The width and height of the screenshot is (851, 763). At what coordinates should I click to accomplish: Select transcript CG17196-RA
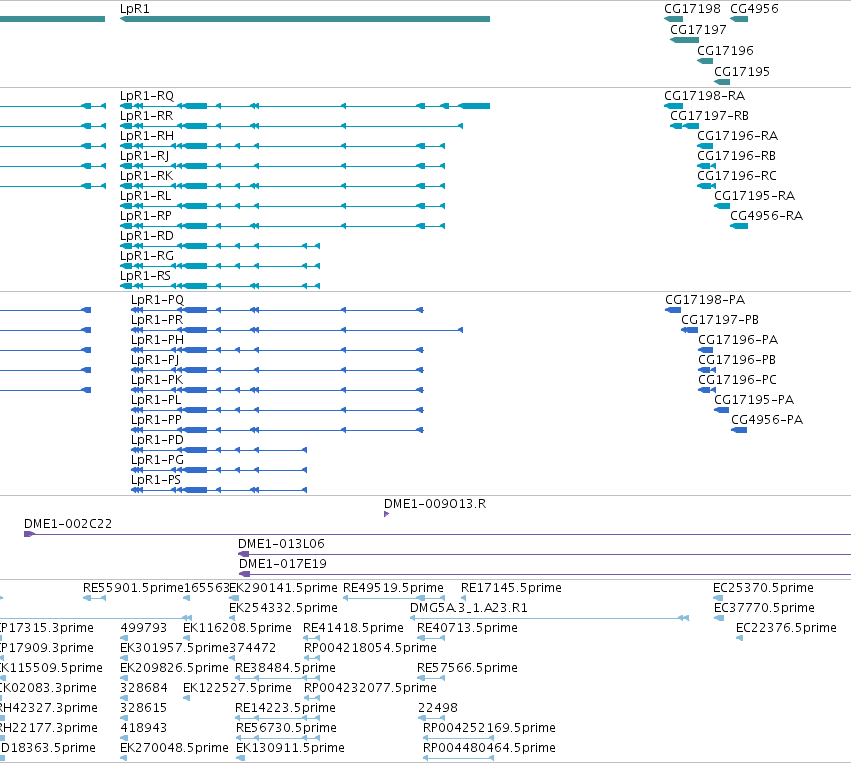click(705, 146)
